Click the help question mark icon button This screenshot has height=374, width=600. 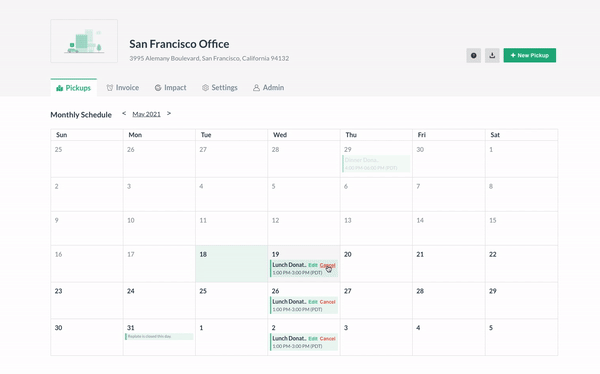point(473,56)
